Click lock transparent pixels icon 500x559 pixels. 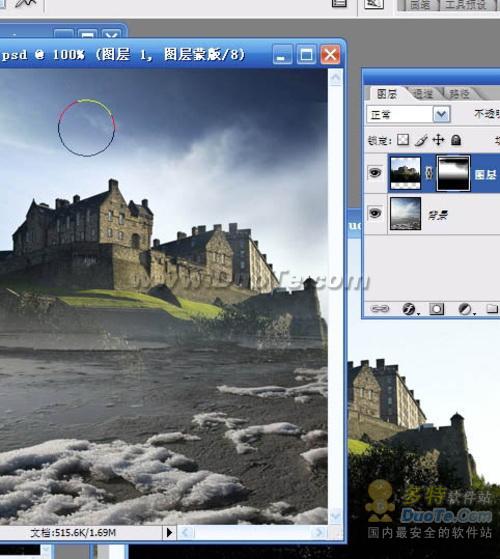click(x=403, y=139)
